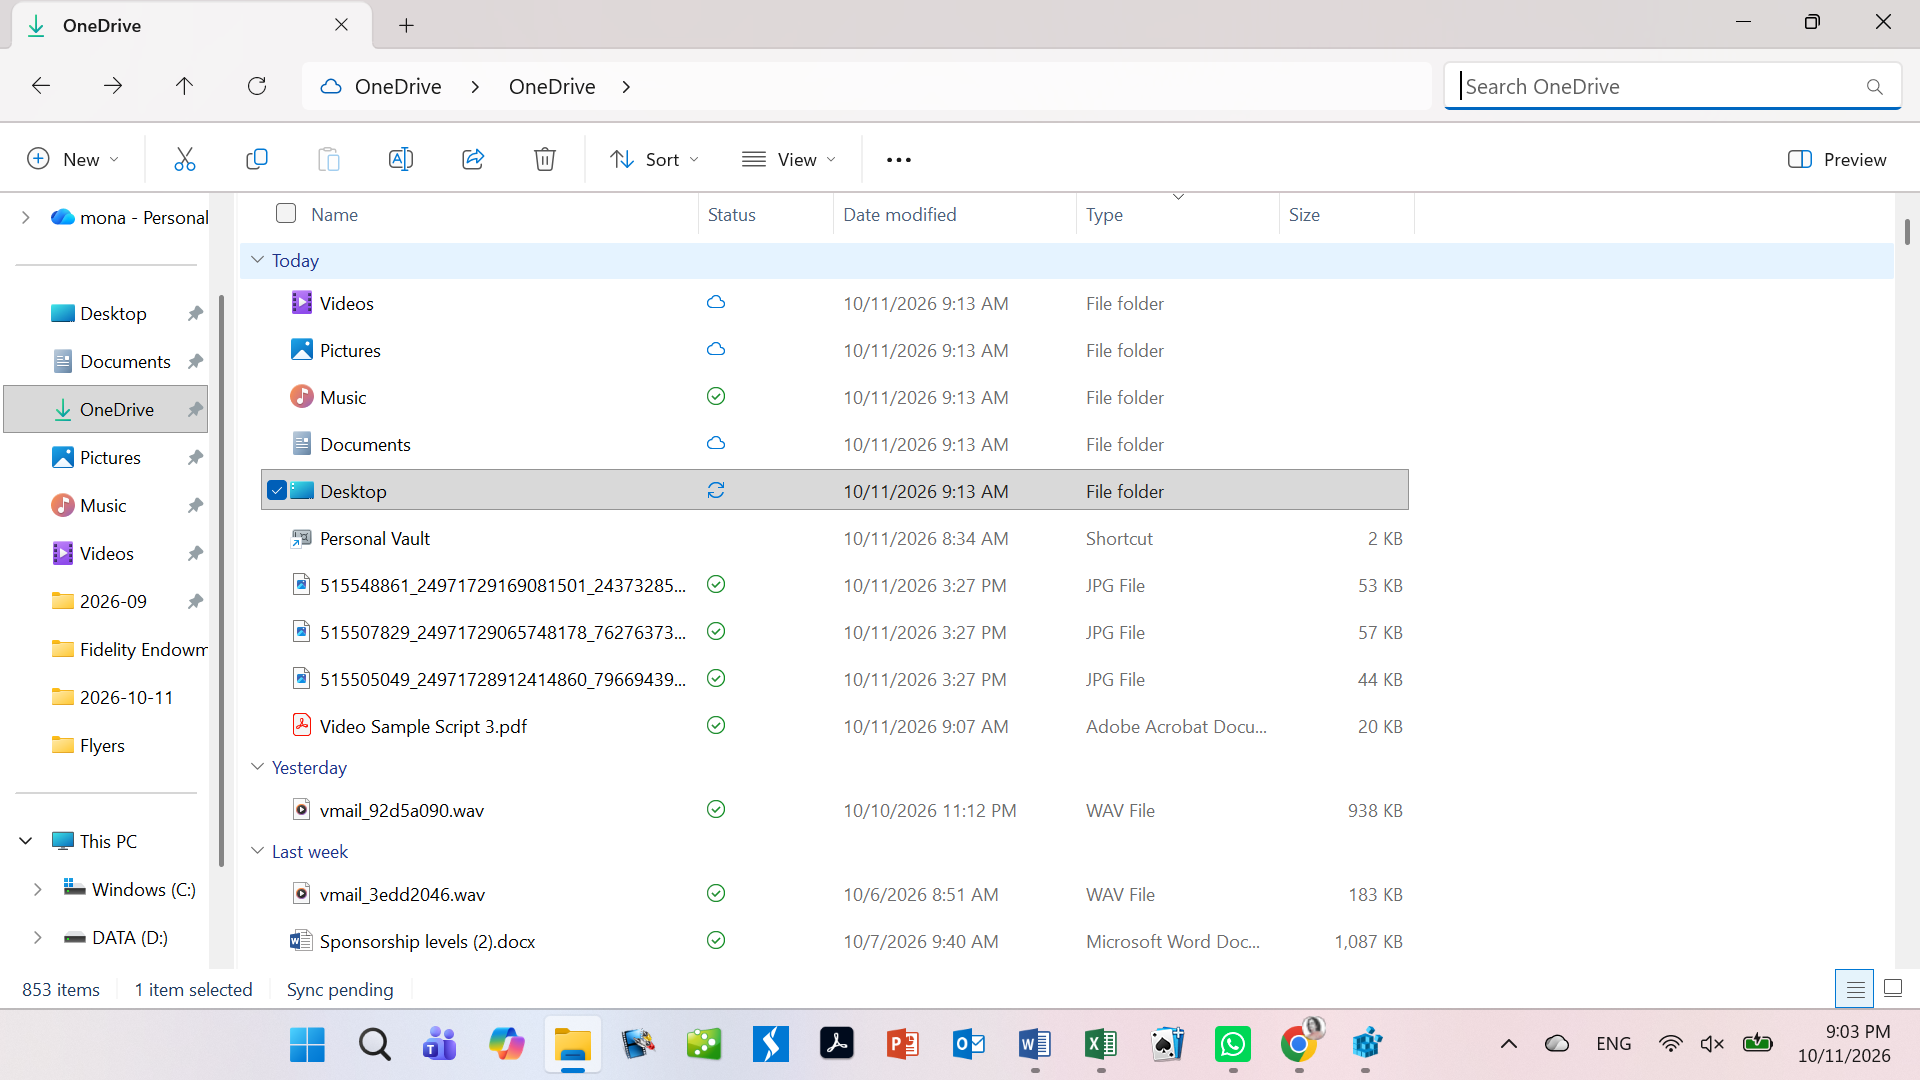The width and height of the screenshot is (1920, 1080).
Task: Switch to details view icon in status bar
Action: 1855,989
